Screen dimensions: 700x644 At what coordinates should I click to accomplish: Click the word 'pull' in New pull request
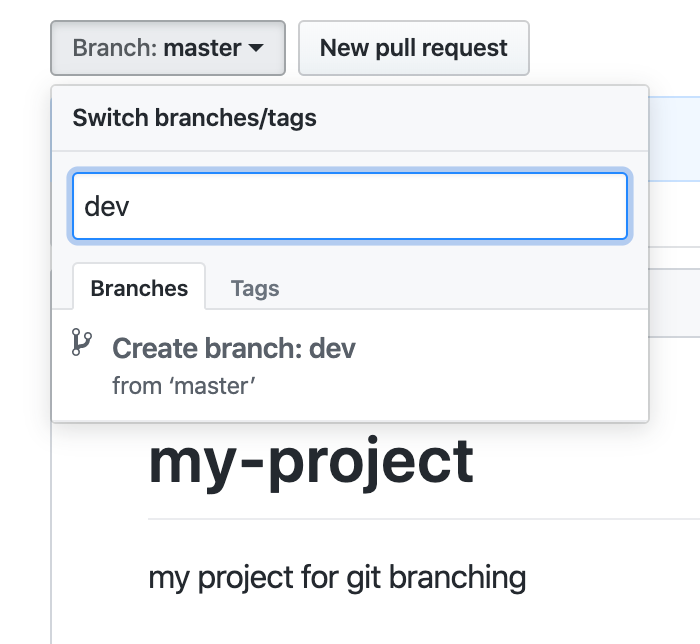pos(415,48)
